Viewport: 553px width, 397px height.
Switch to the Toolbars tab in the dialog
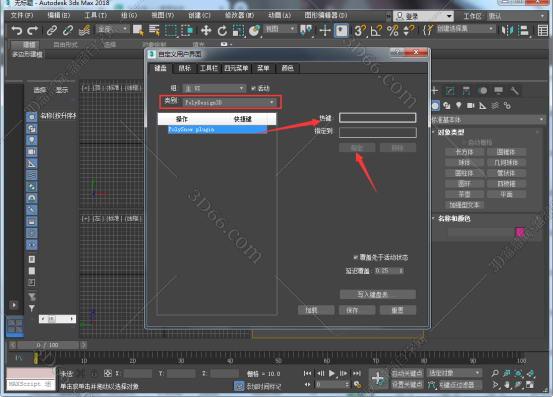(x=208, y=68)
